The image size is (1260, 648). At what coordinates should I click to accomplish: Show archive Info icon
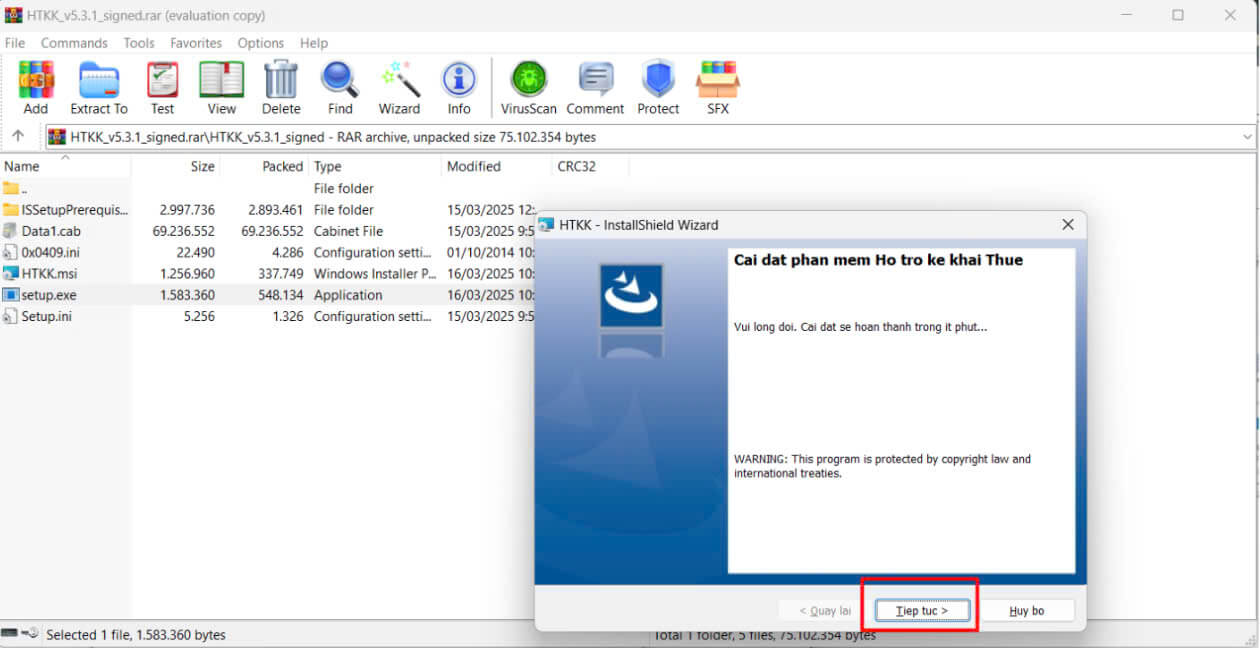pos(459,79)
